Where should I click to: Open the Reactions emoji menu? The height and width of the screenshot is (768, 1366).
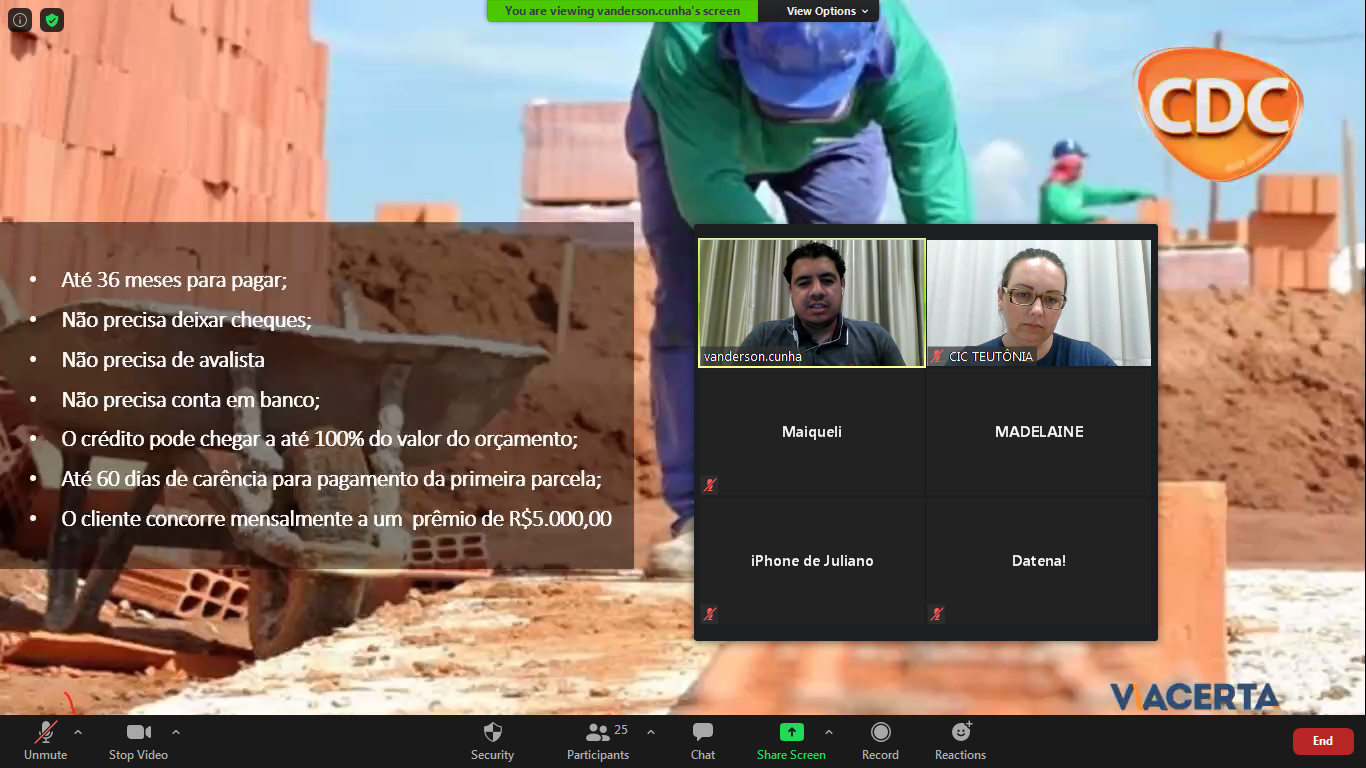[x=960, y=741]
